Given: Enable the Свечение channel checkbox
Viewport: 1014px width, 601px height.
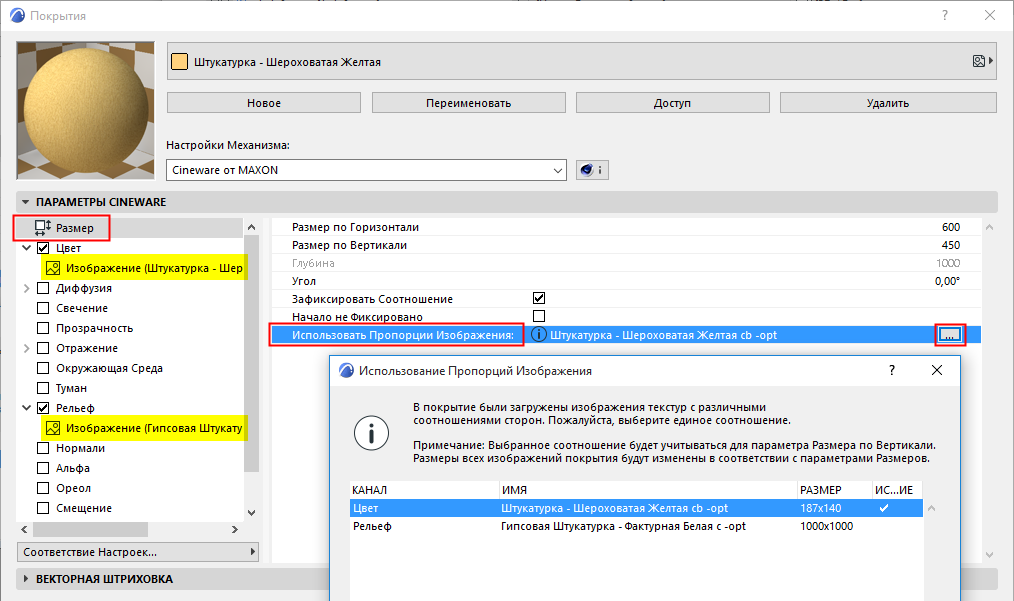Looking at the screenshot, I should click(43, 308).
